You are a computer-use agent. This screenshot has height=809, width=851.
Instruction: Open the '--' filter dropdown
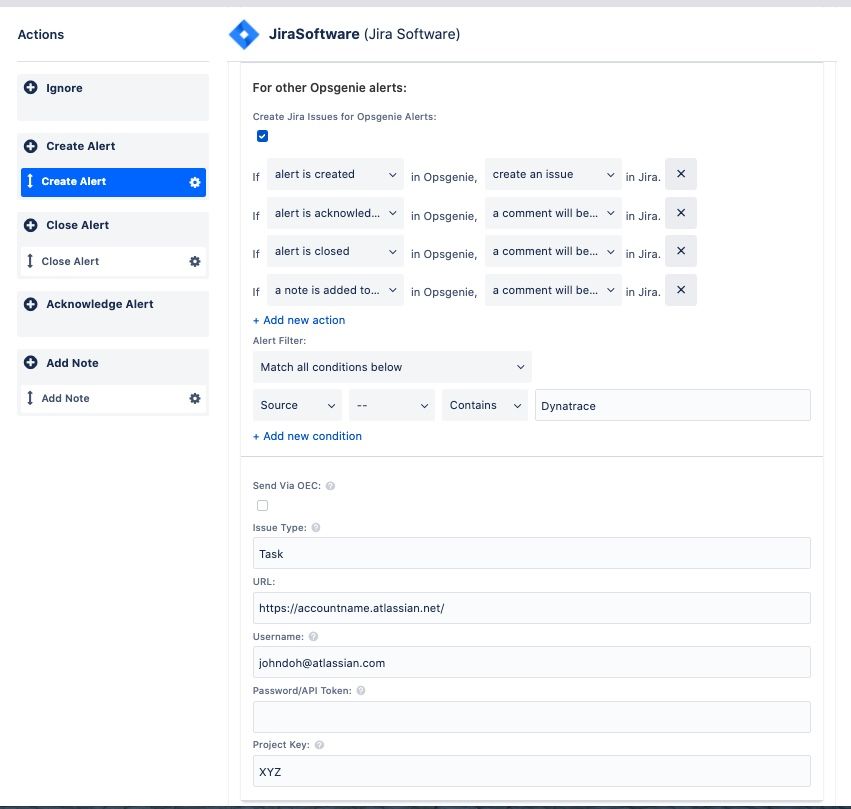[392, 405]
